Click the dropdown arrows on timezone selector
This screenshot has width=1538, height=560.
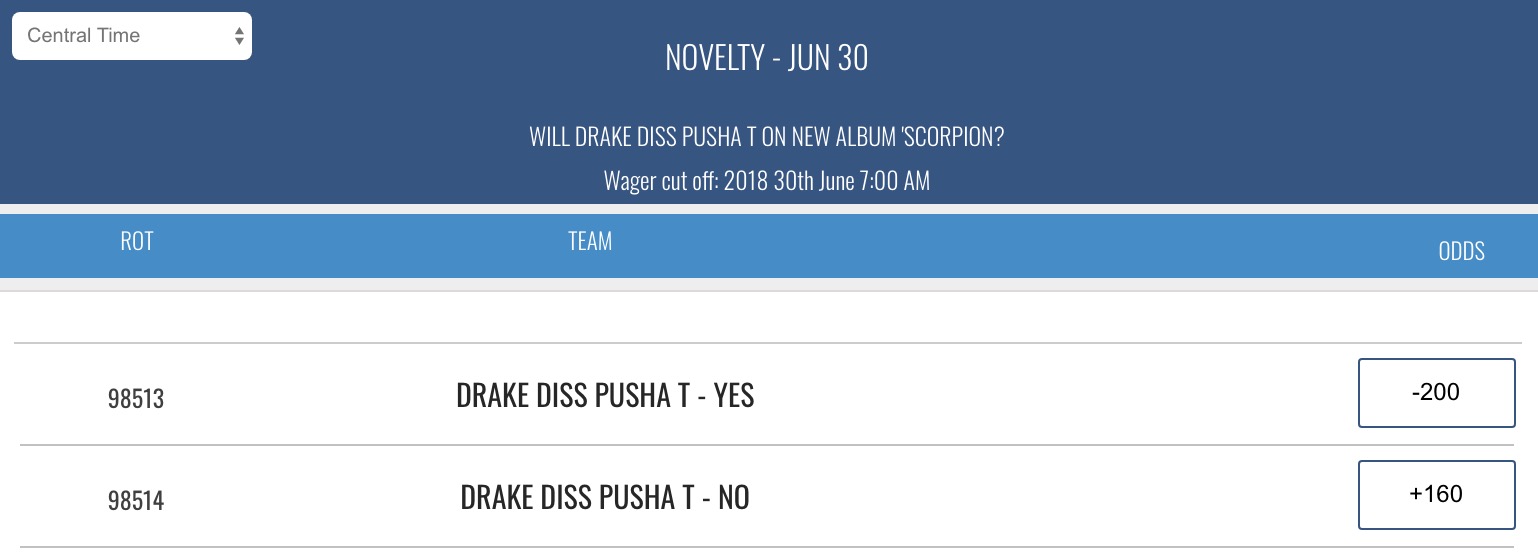239,36
